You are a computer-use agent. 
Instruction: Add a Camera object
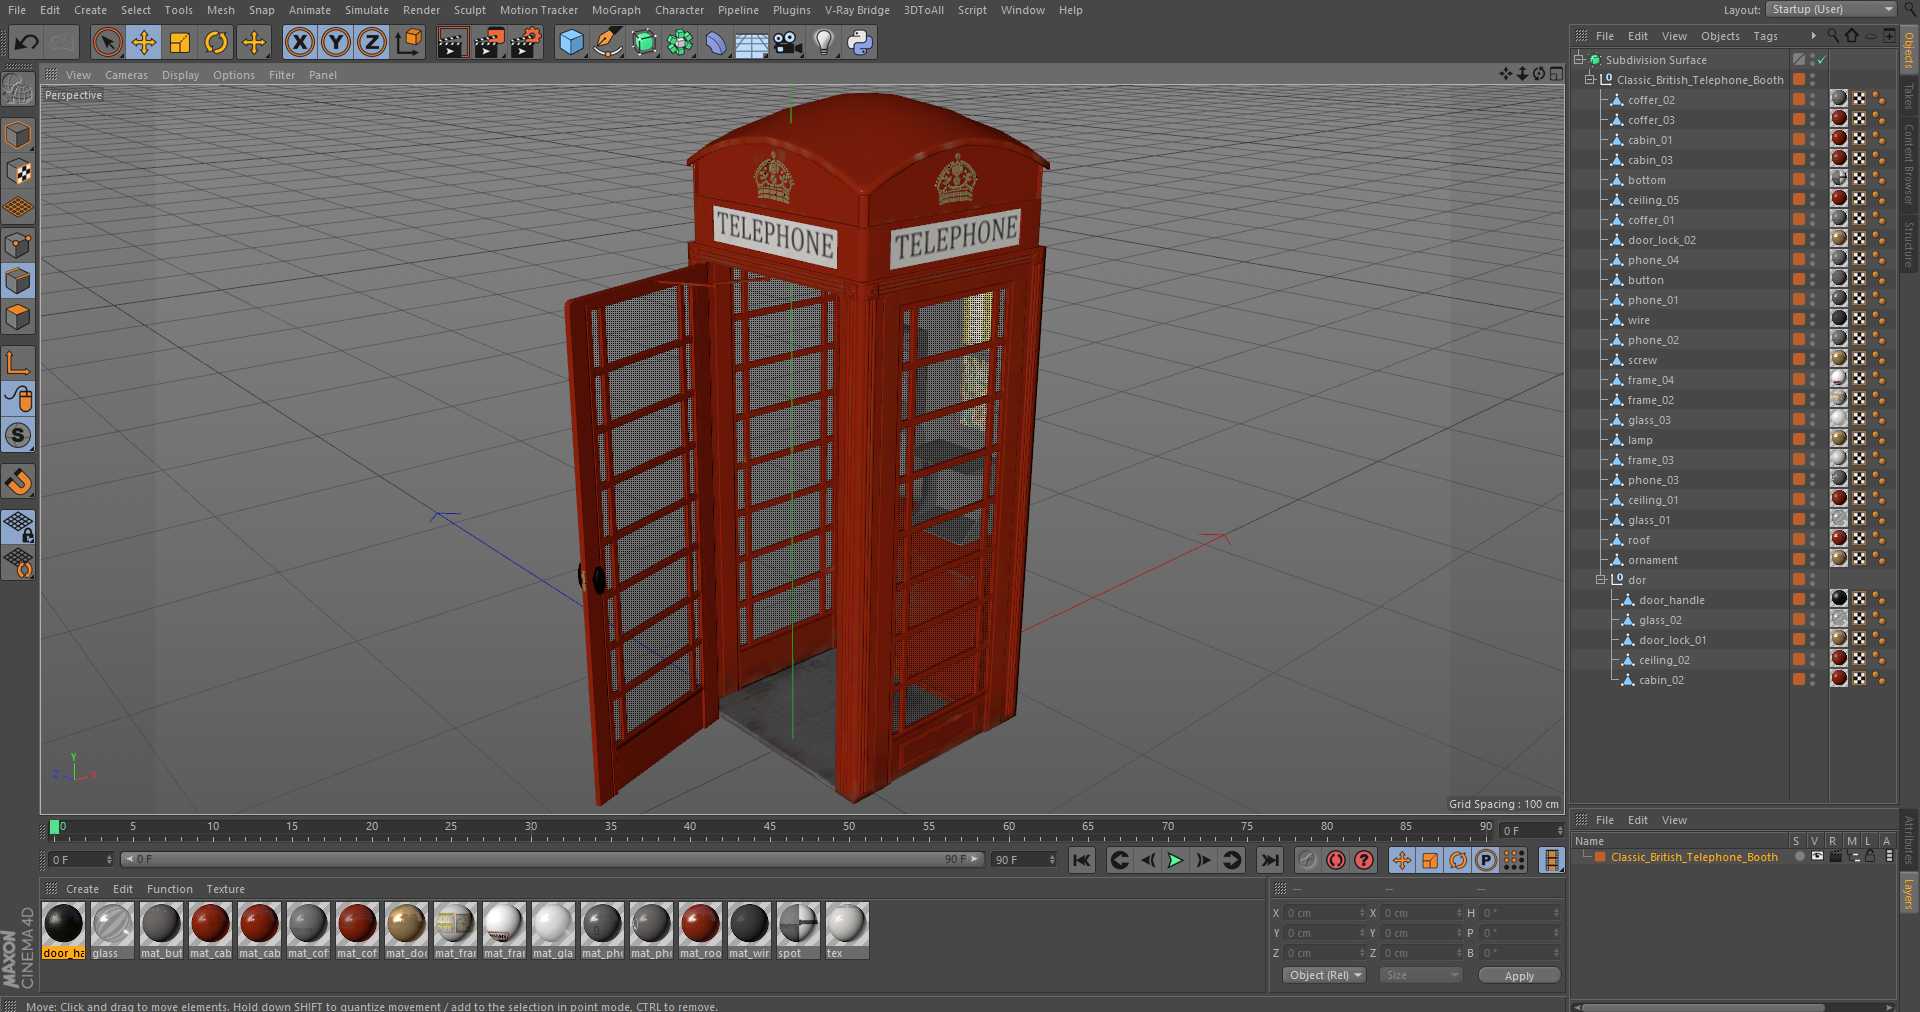788,42
